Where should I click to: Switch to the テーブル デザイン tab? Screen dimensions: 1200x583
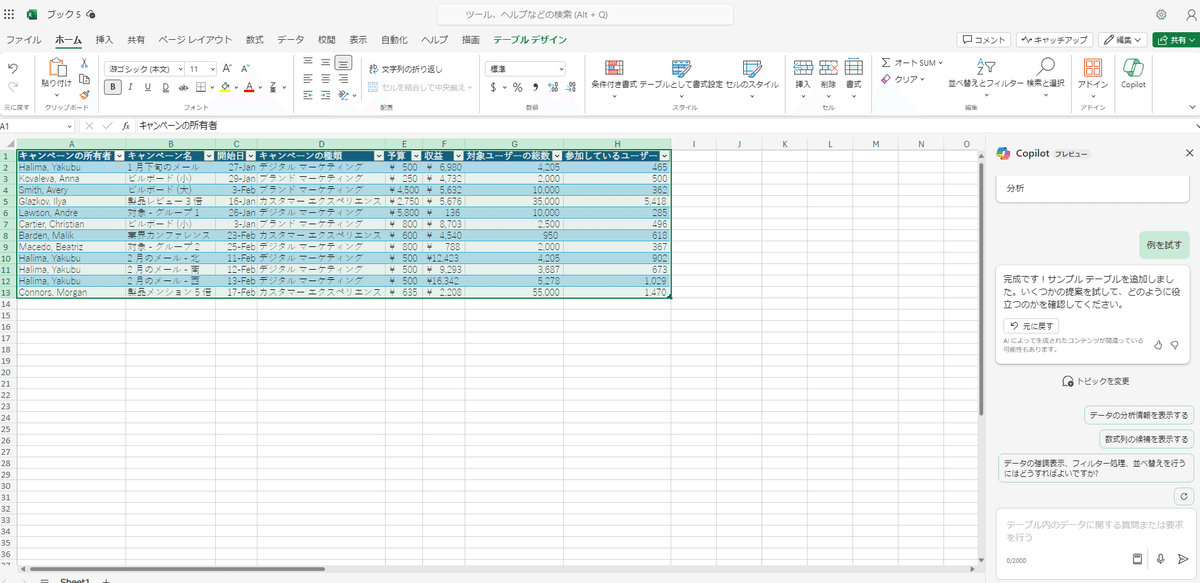530,40
